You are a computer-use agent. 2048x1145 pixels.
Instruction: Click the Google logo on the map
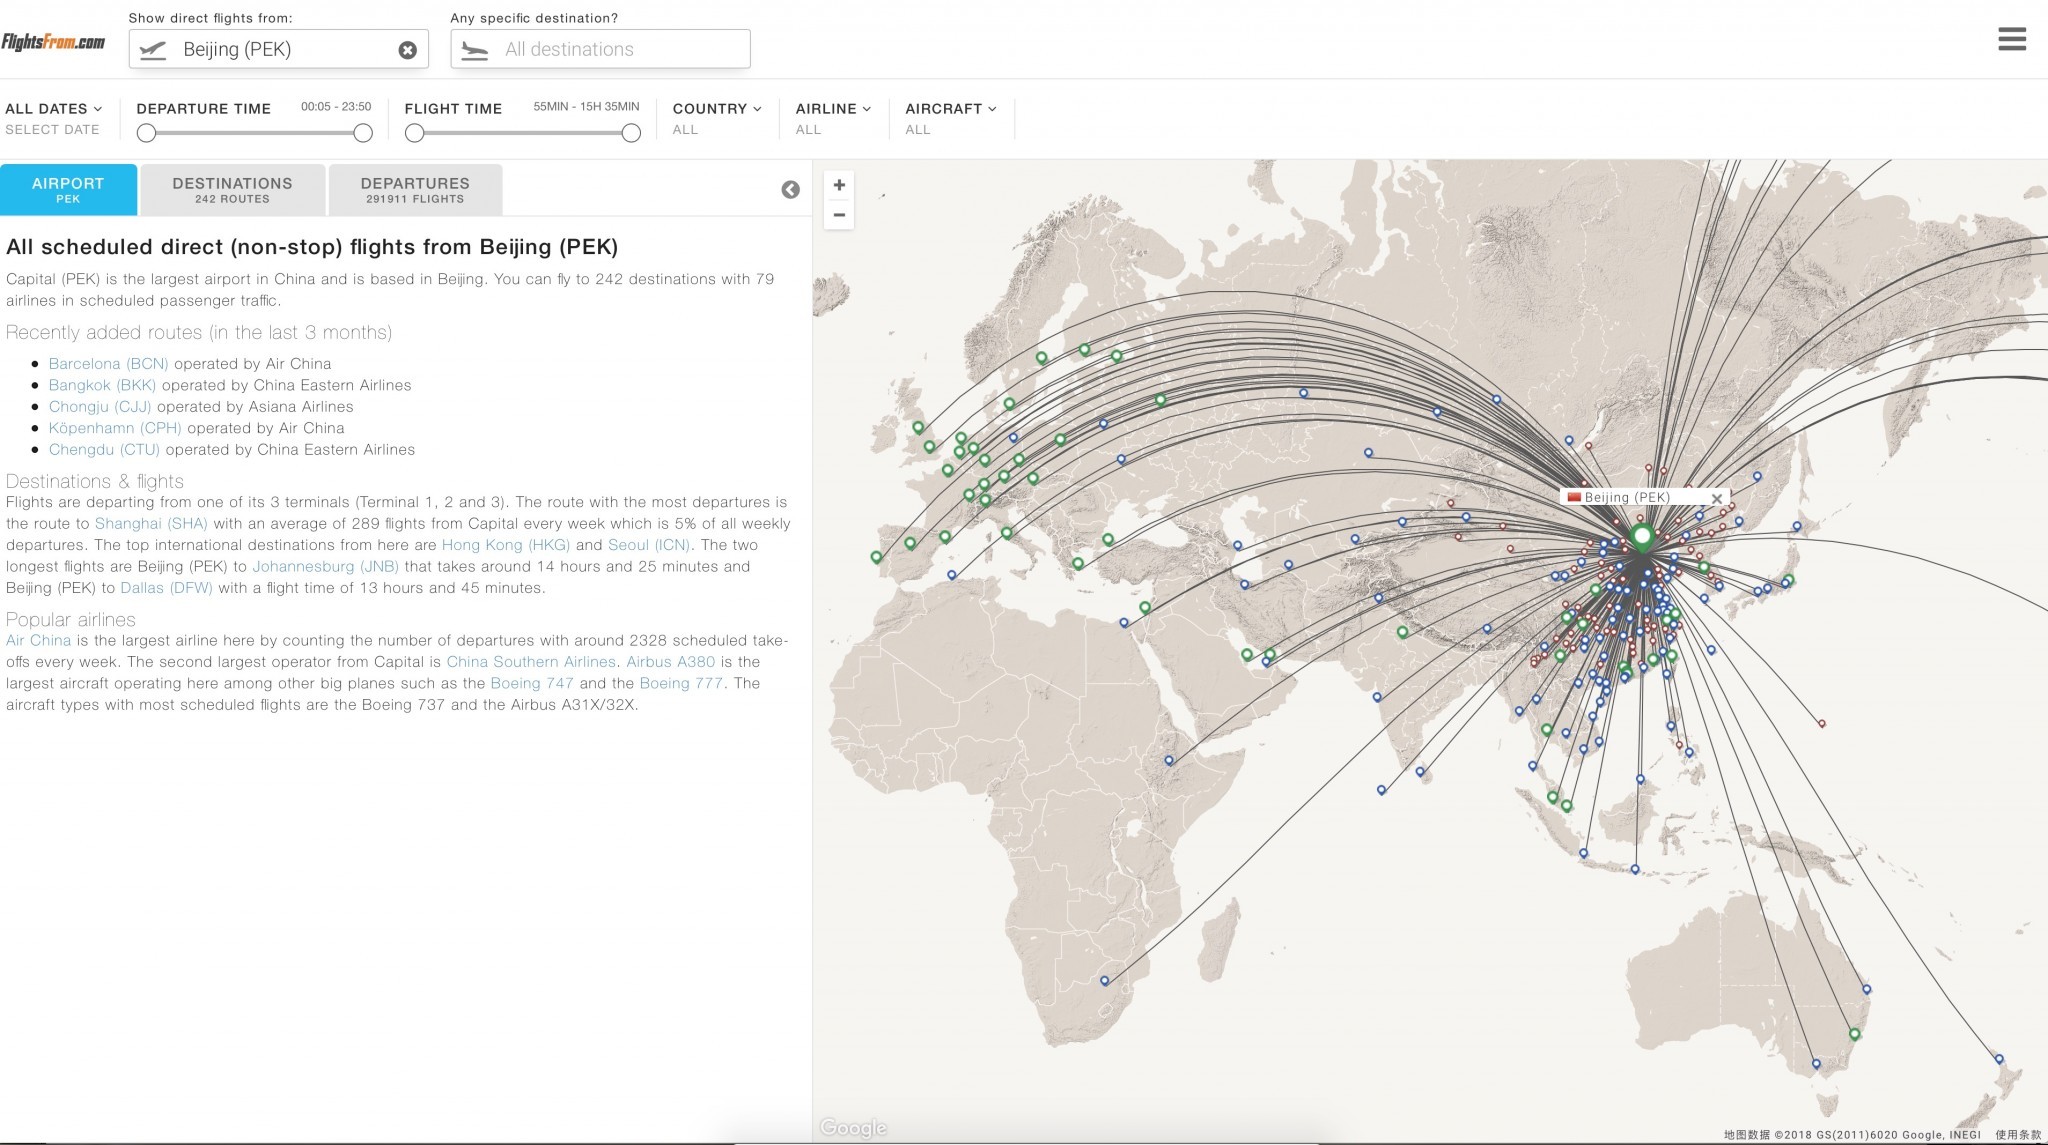[853, 1128]
